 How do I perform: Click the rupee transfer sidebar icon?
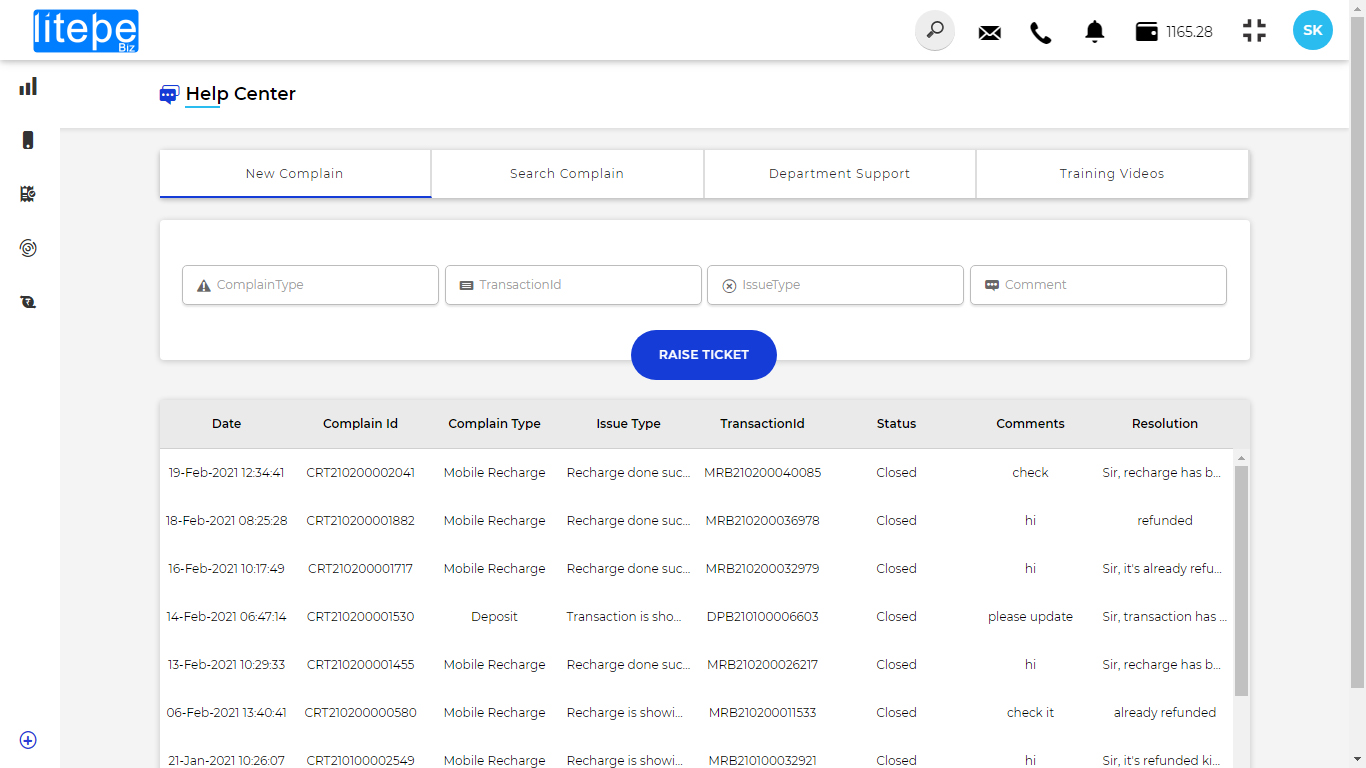coord(28,301)
